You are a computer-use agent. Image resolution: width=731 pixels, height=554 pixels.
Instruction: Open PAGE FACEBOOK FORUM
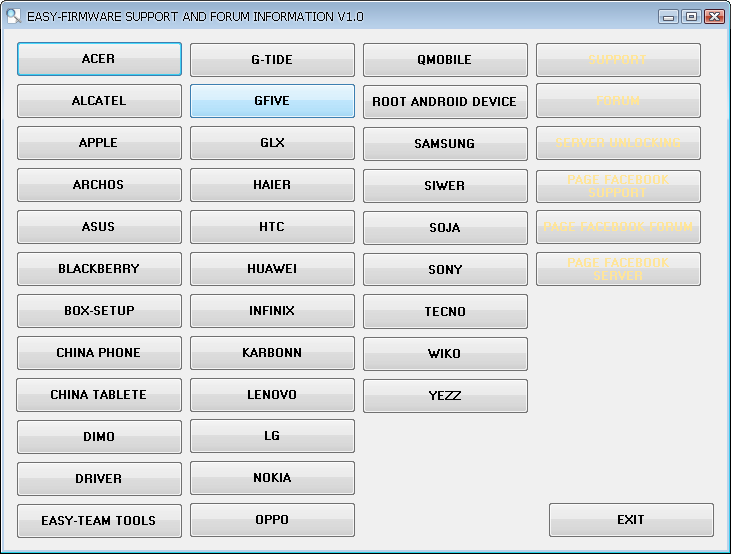pos(618,227)
